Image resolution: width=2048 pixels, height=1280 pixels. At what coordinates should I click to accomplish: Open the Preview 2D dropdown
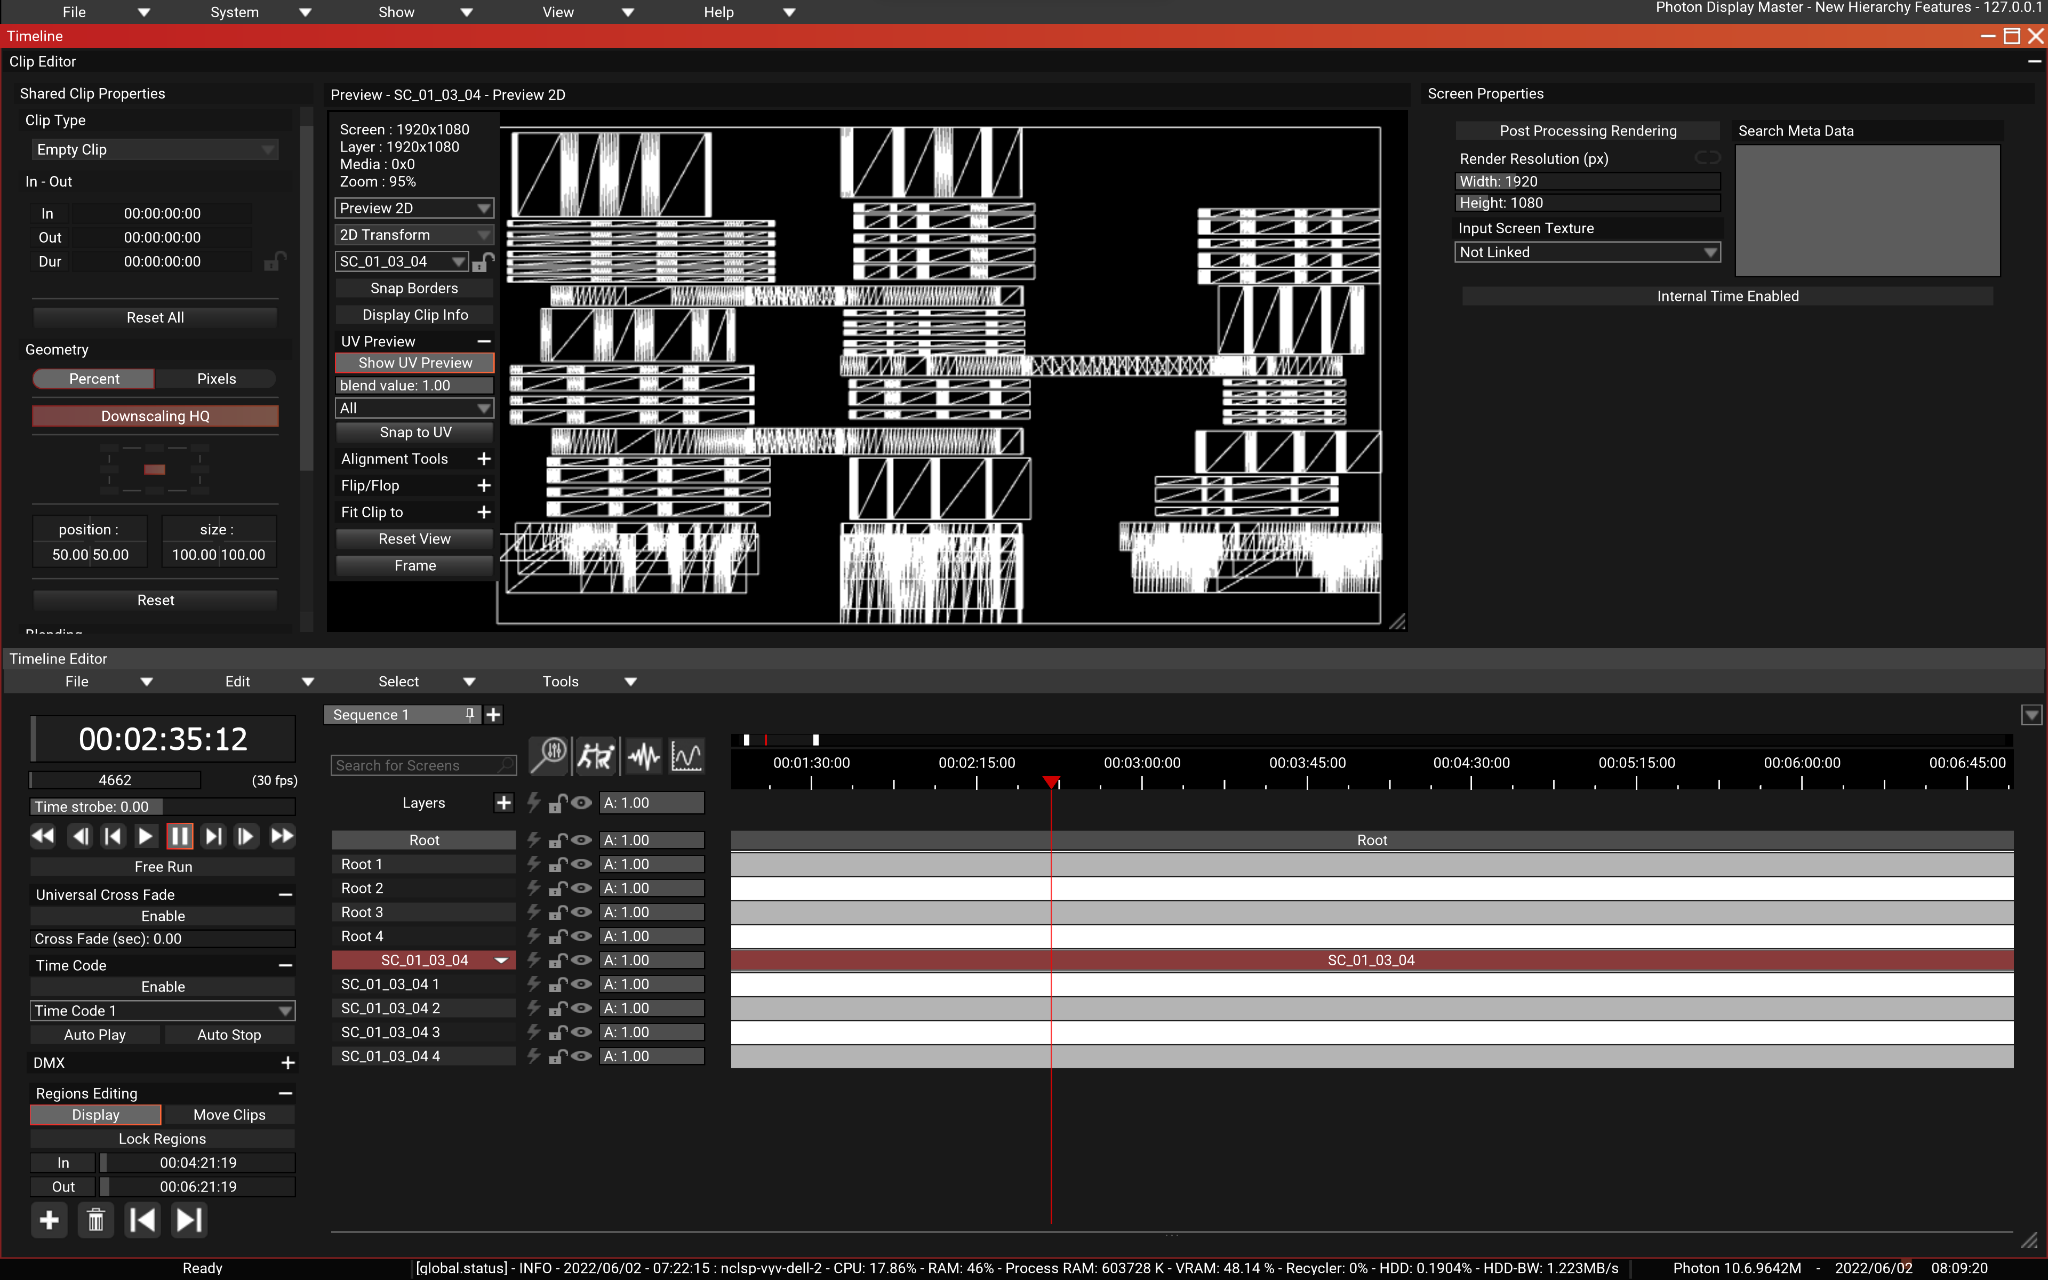click(414, 208)
